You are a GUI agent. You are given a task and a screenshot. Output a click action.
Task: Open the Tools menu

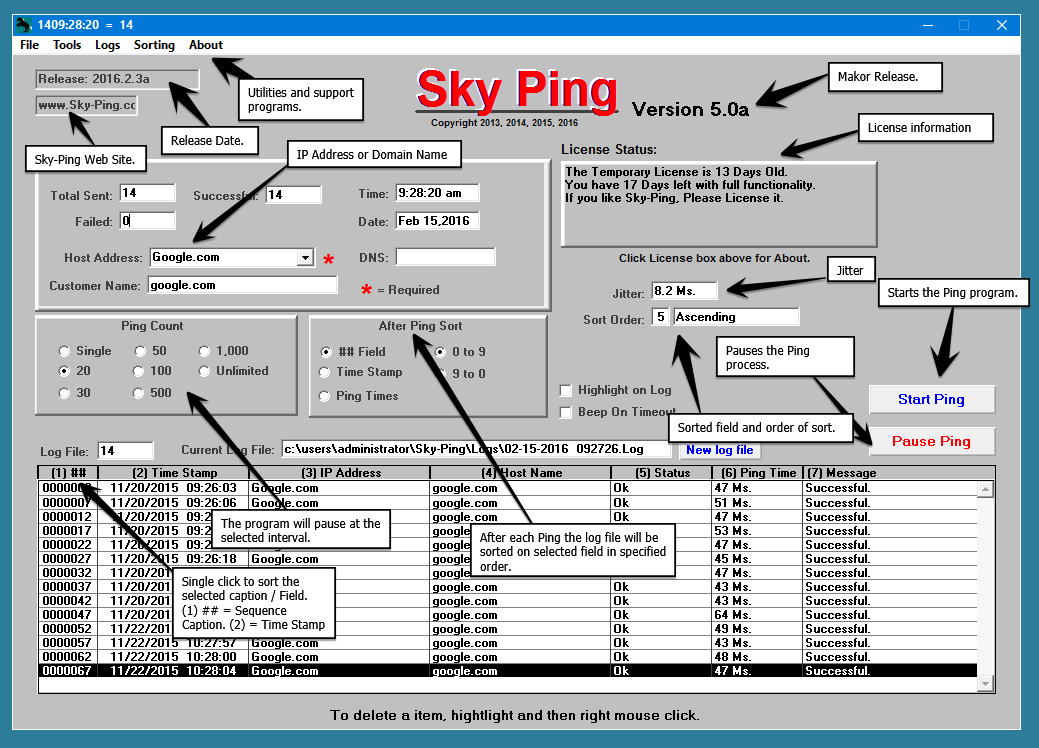[x=67, y=45]
